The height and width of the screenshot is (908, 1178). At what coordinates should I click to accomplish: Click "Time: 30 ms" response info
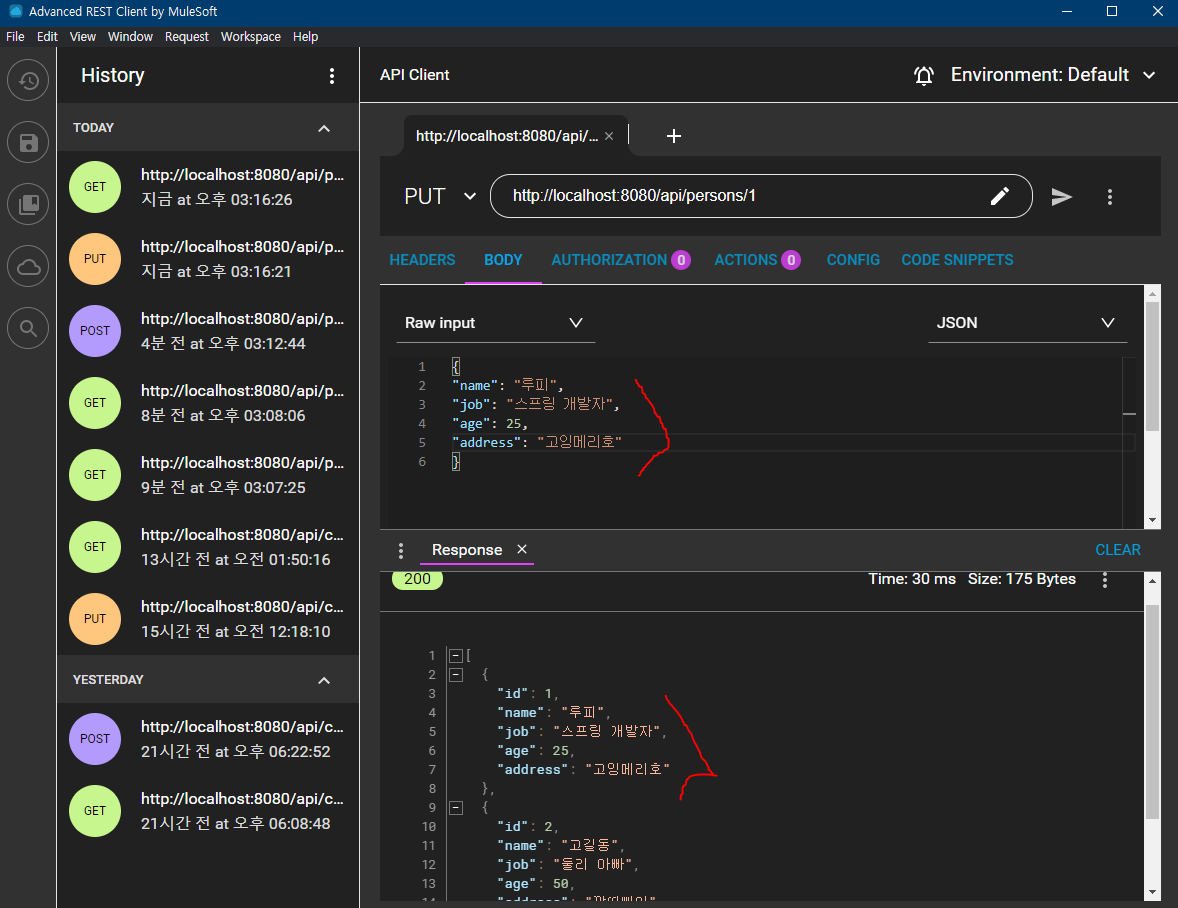click(x=911, y=579)
